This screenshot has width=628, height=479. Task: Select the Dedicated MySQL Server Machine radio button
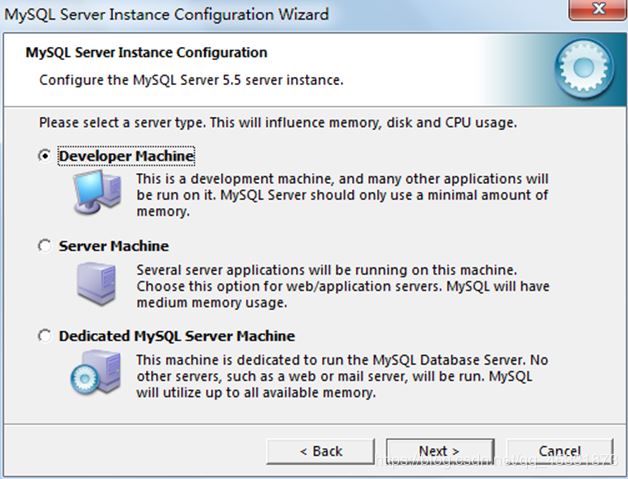pos(44,336)
